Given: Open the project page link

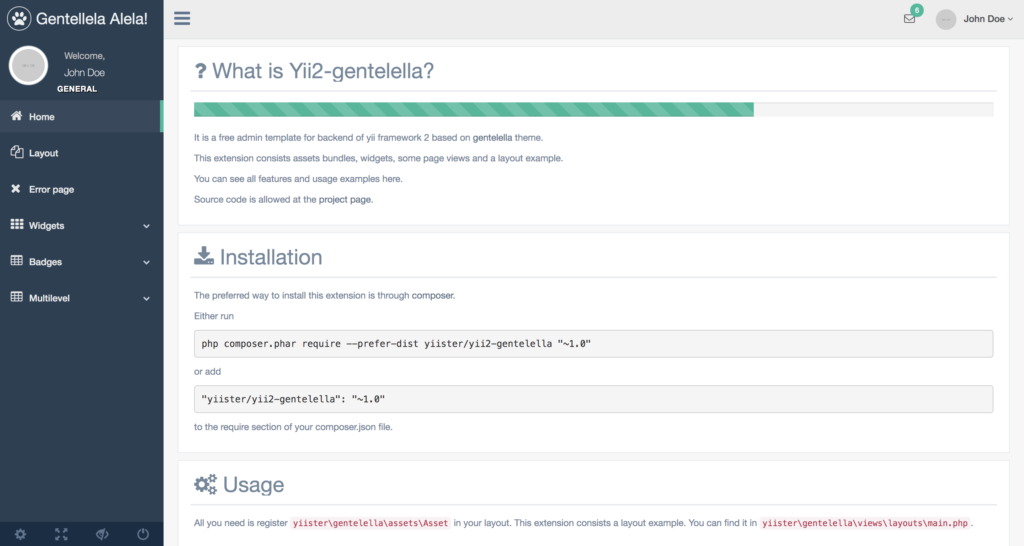Looking at the screenshot, I should click(344, 200).
